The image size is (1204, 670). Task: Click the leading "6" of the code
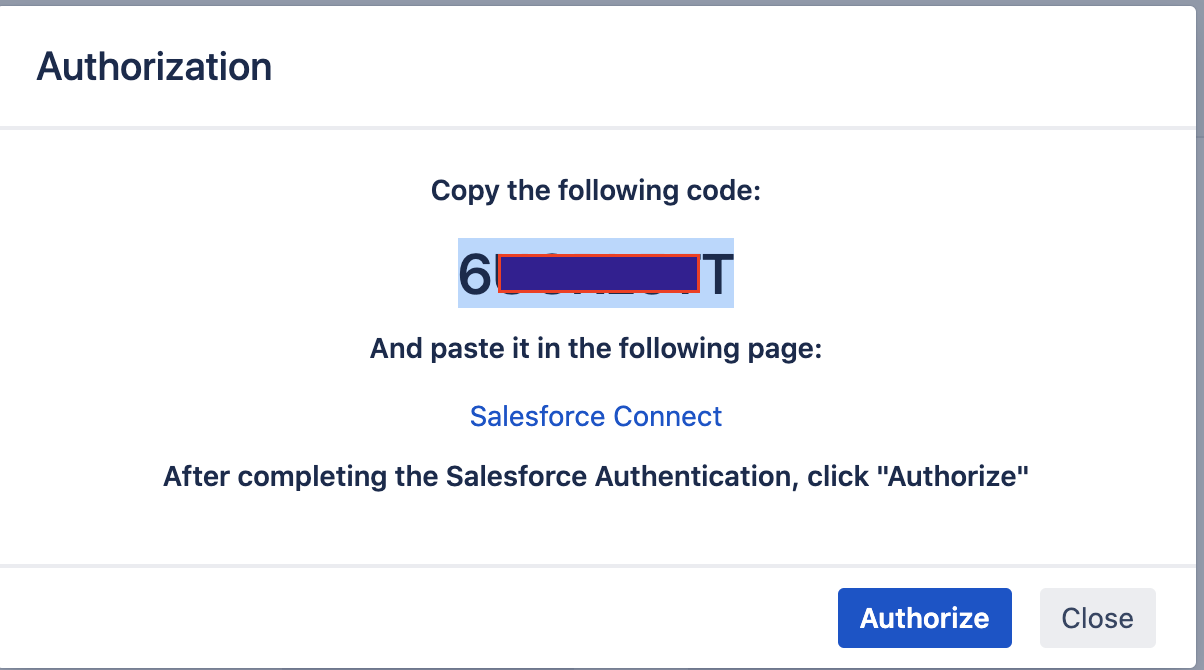click(x=476, y=272)
